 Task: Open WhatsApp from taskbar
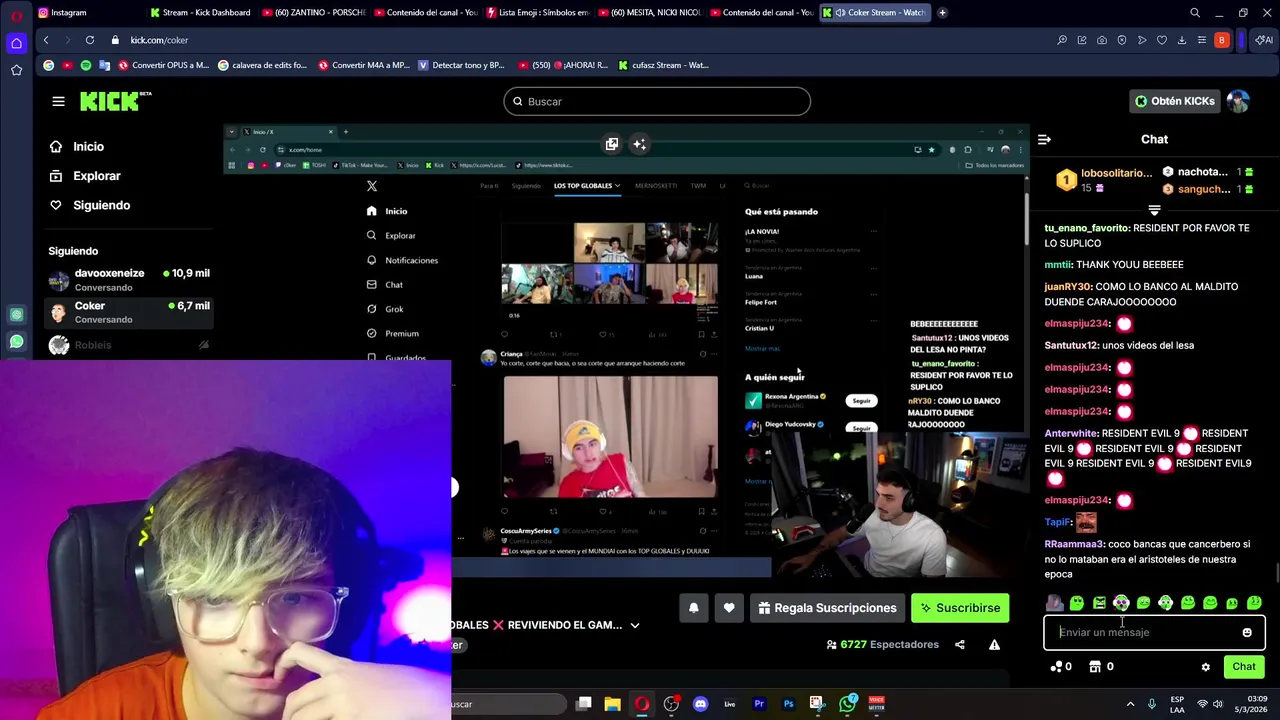click(x=848, y=704)
